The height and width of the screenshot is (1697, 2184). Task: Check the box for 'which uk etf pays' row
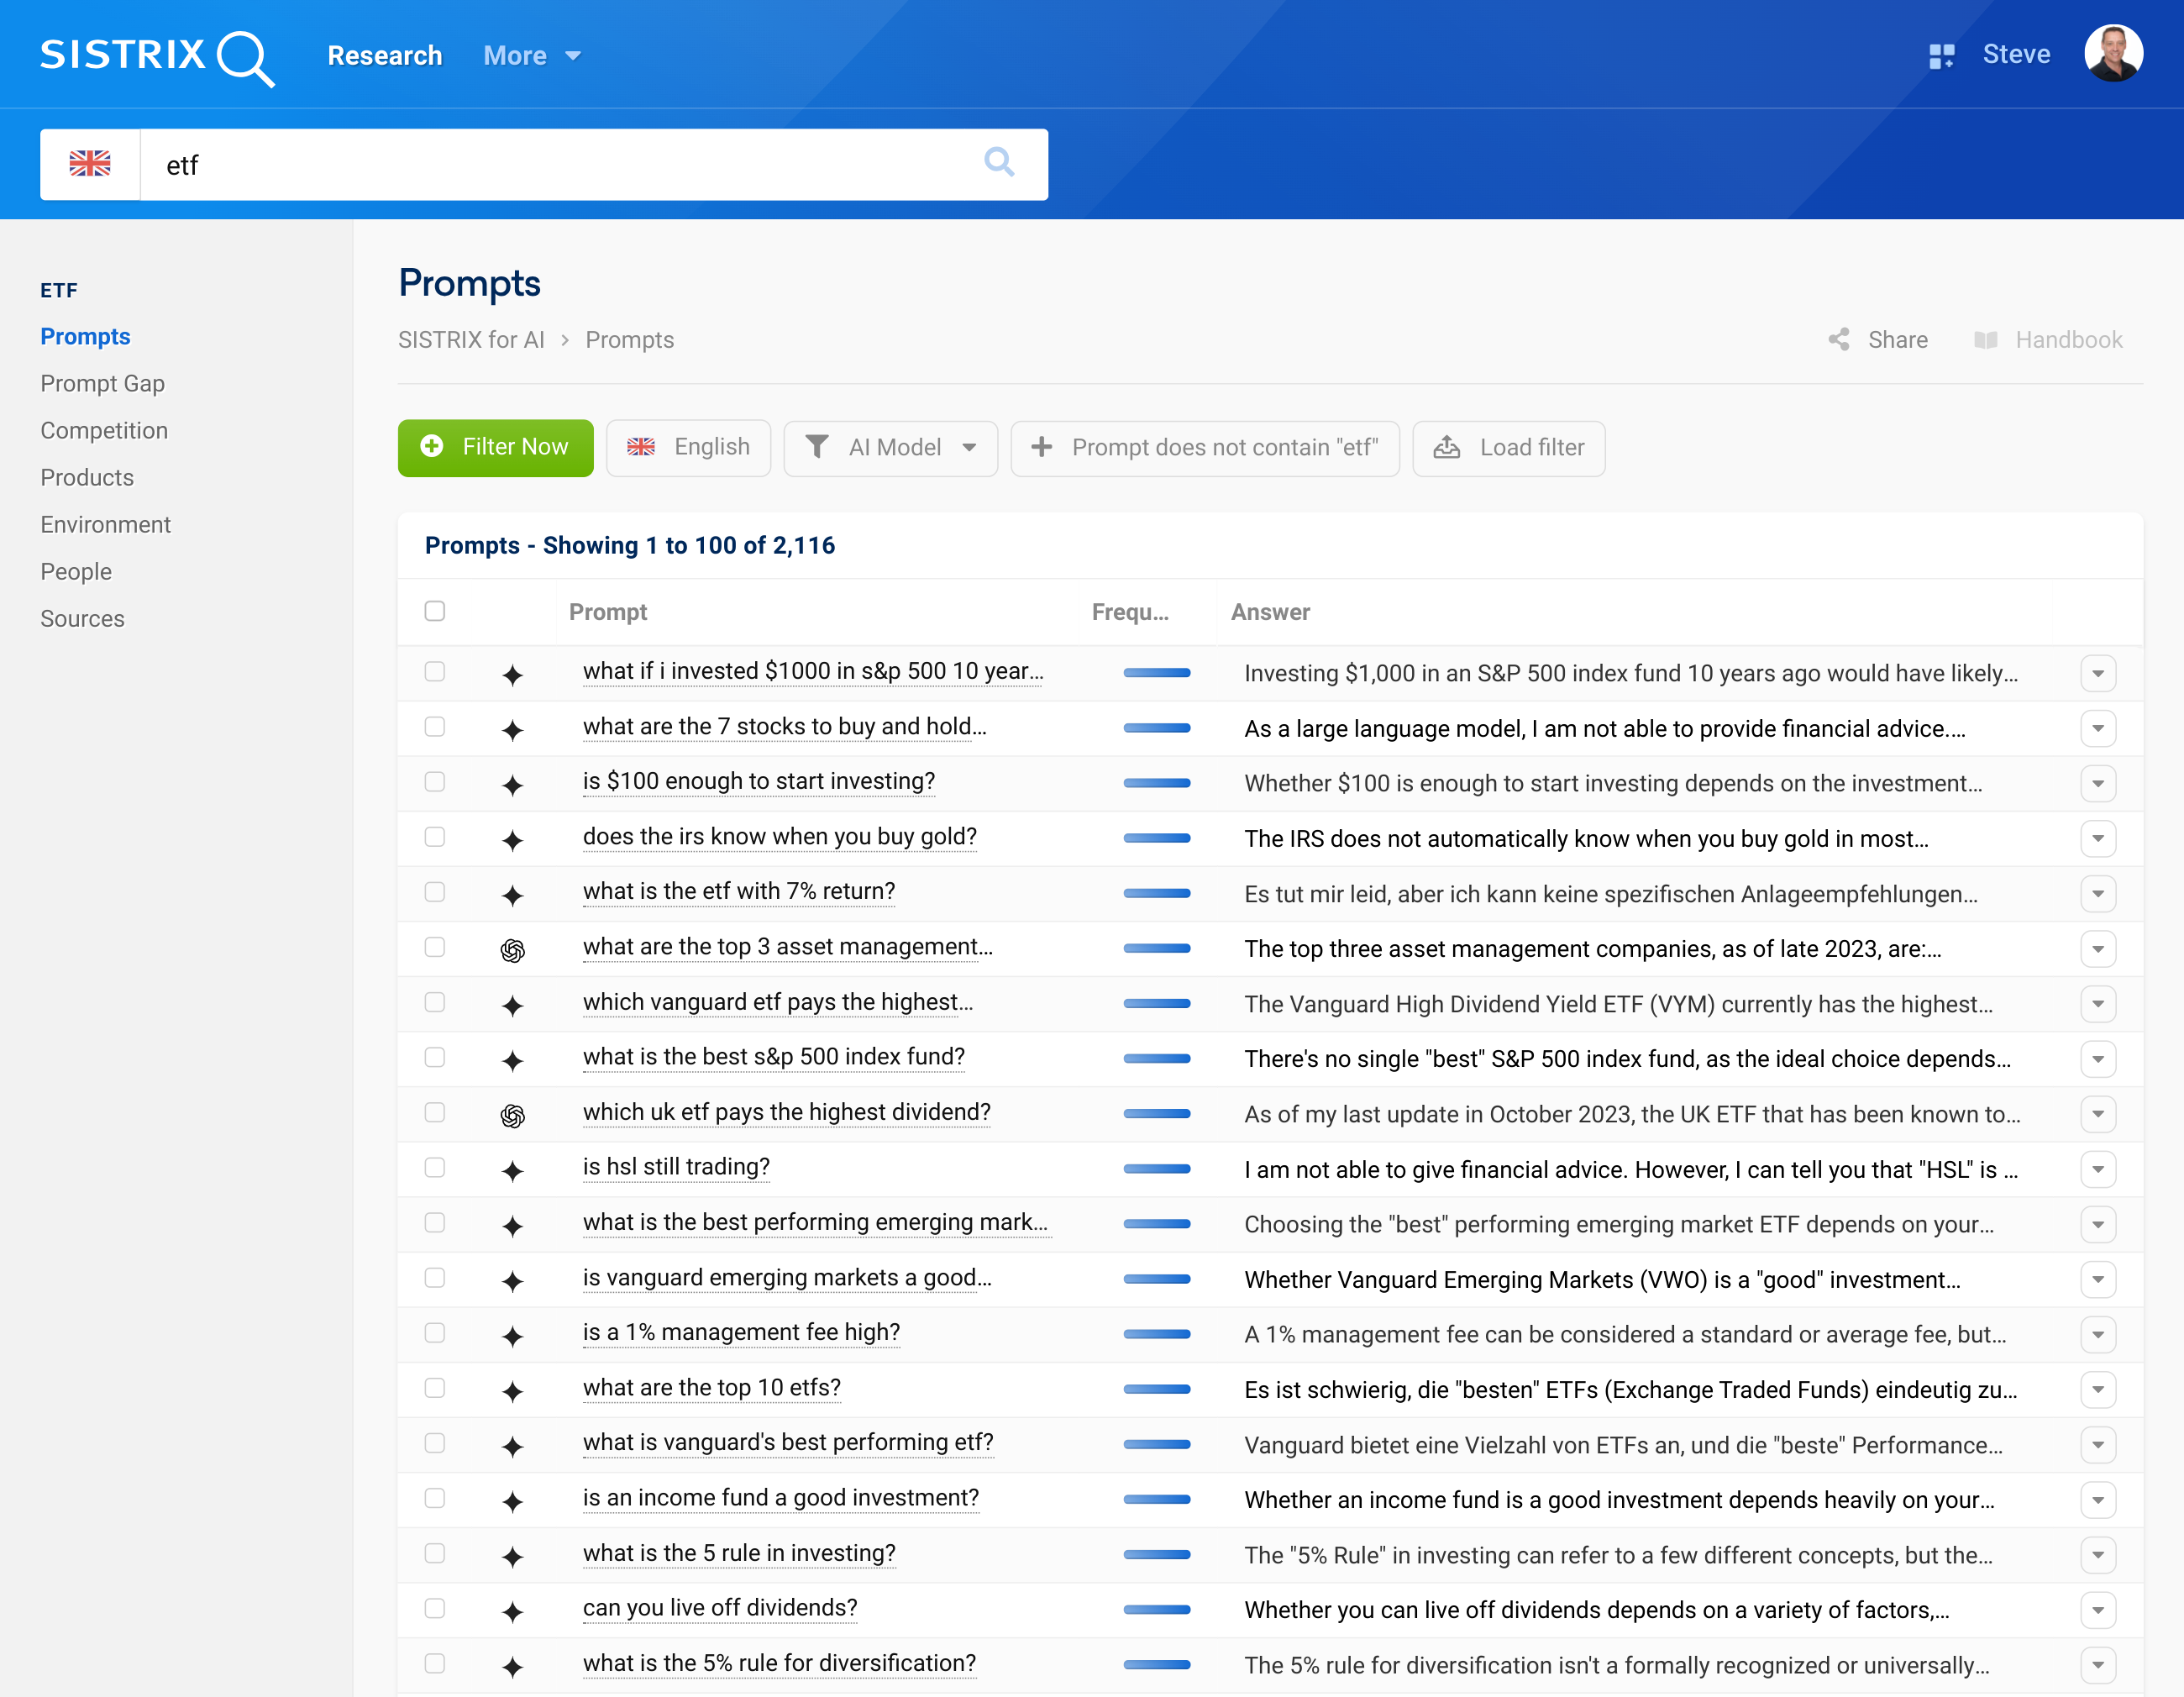[434, 1112]
